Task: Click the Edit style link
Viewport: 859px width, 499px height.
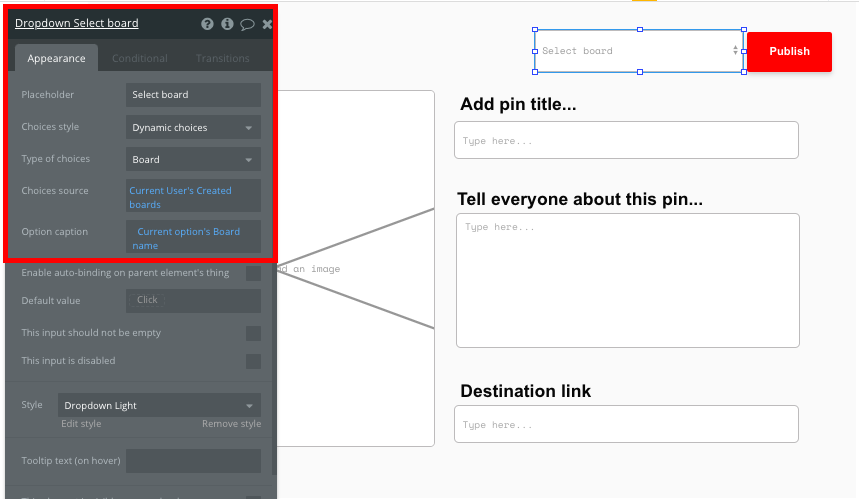Action: click(x=81, y=424)
